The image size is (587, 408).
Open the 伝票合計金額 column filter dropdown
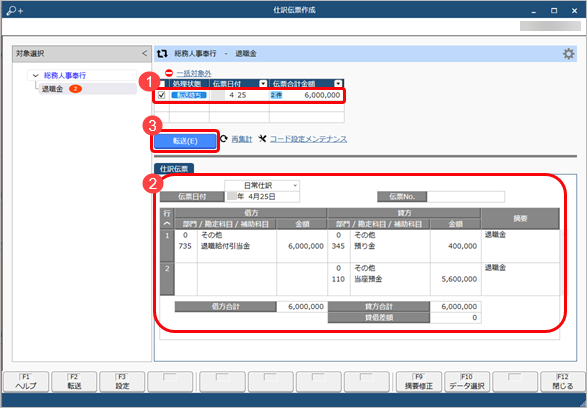click(338, 84)
